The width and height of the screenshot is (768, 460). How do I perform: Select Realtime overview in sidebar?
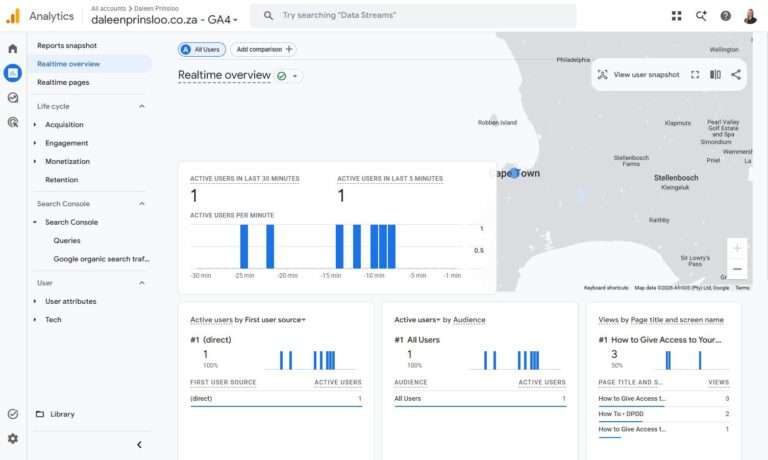69,64
